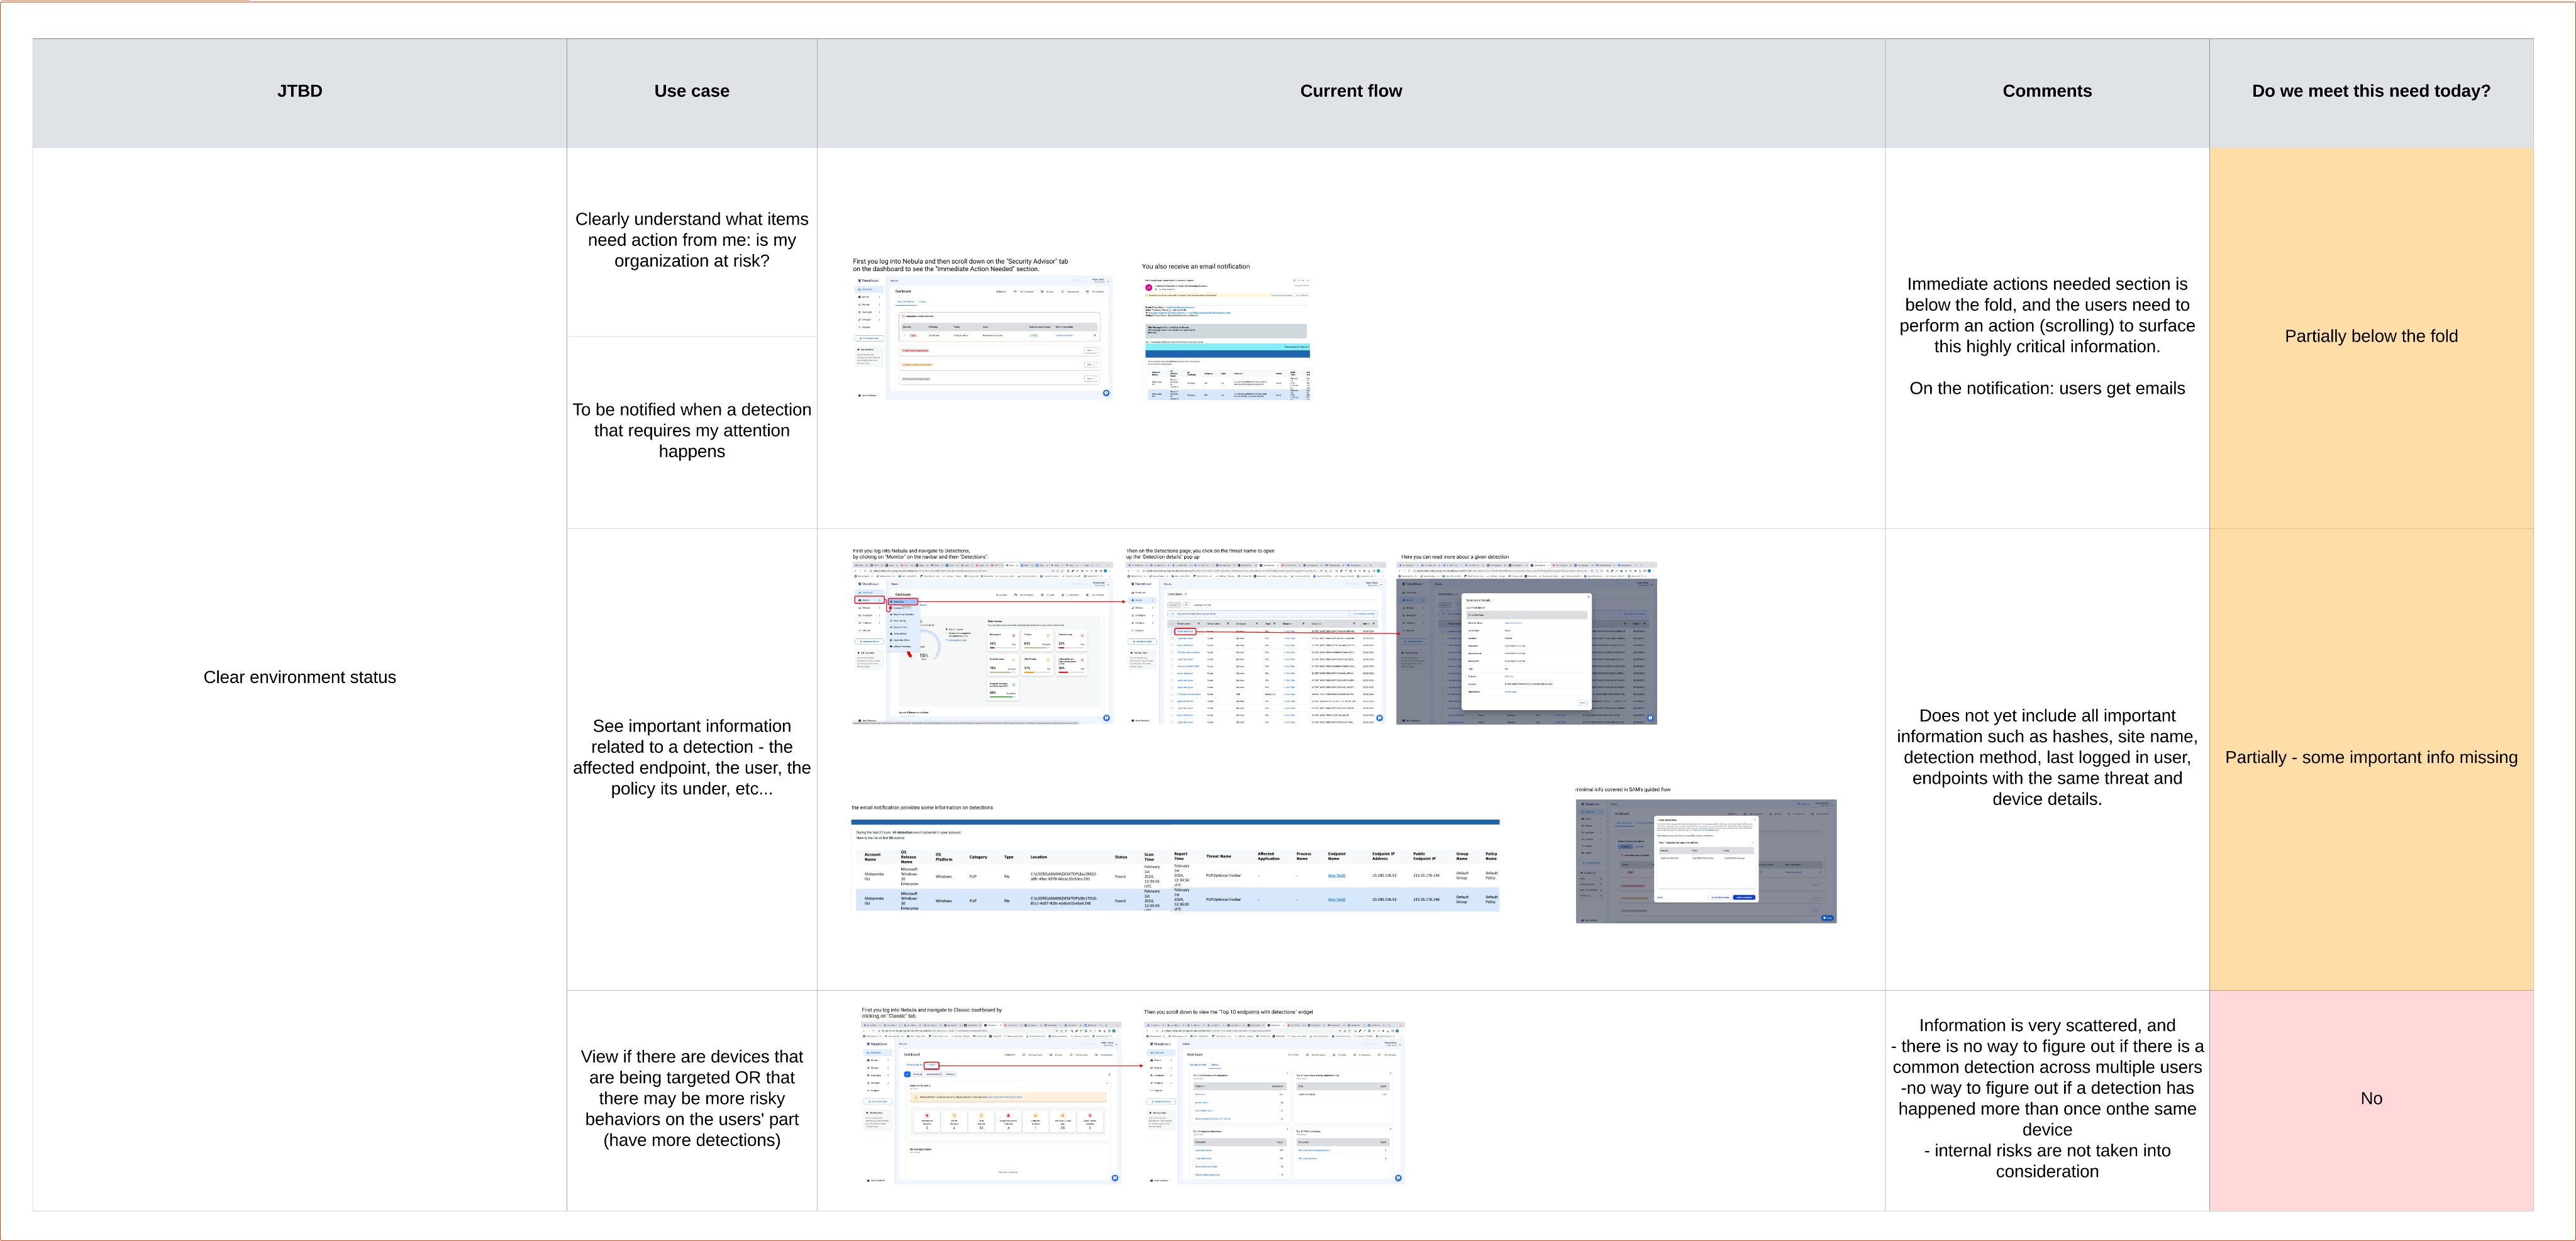Click the SAMs guided flow screenshot

tap(1705, 860)
